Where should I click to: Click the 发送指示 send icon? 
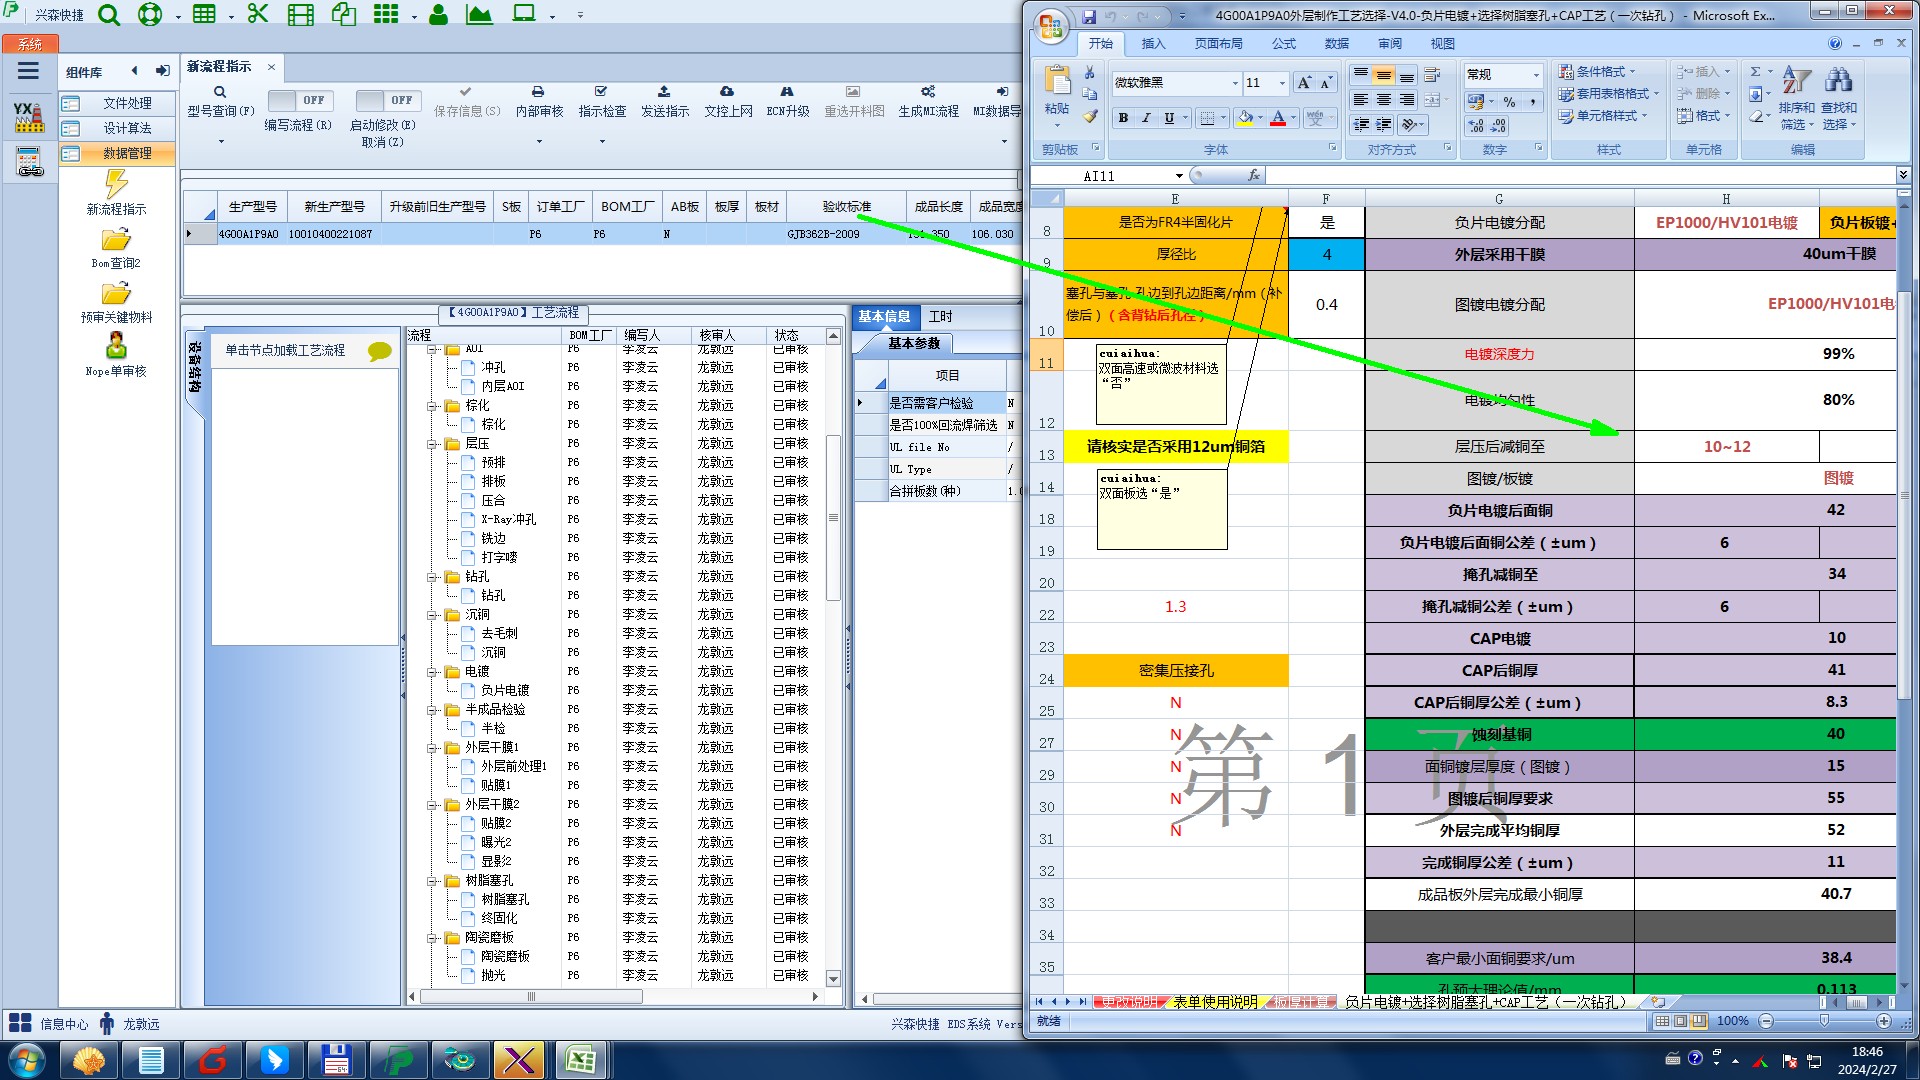664,92
